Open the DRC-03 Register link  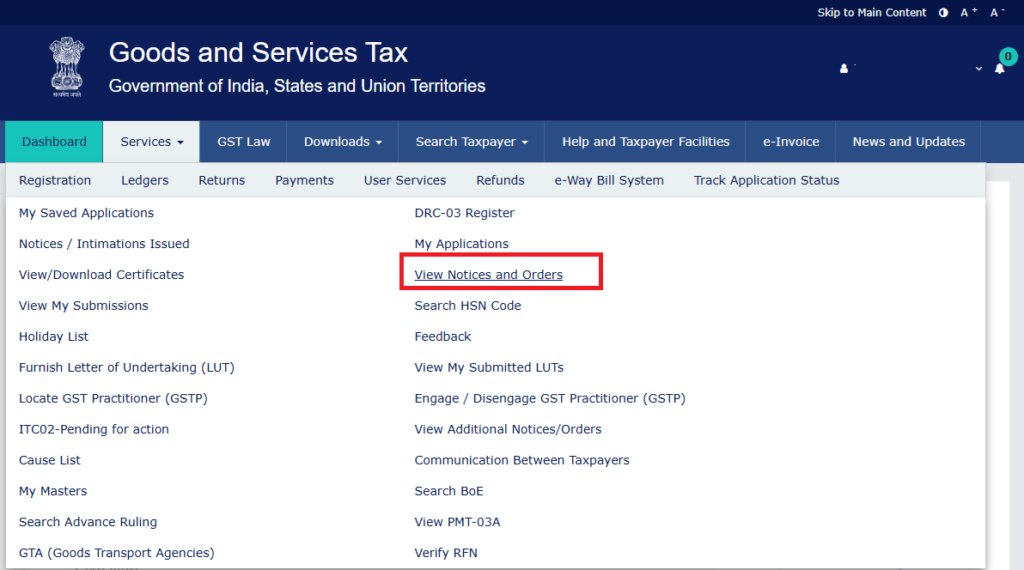[464, 213]
